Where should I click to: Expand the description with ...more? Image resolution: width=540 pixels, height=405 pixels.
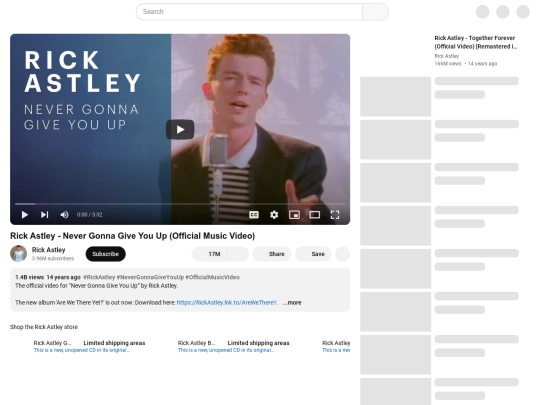[292, 303]
